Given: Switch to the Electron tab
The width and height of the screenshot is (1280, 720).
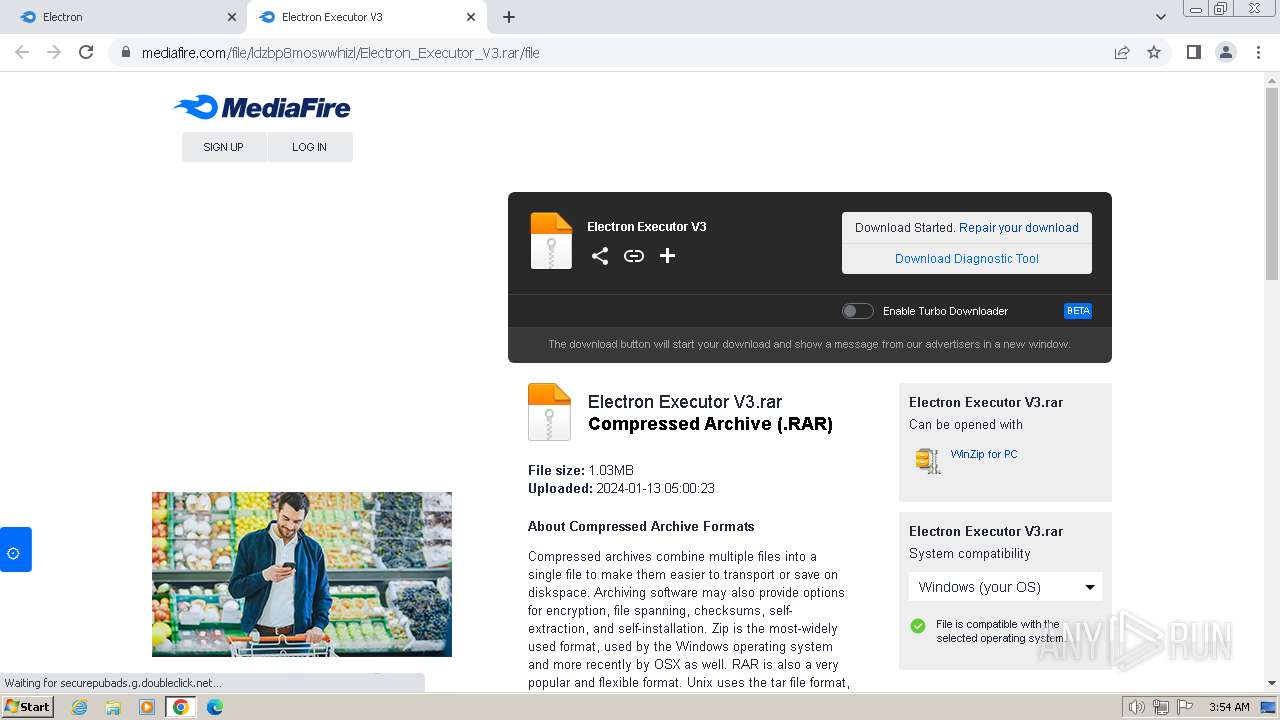Looking at the screenshot, I should coord(123,17).
